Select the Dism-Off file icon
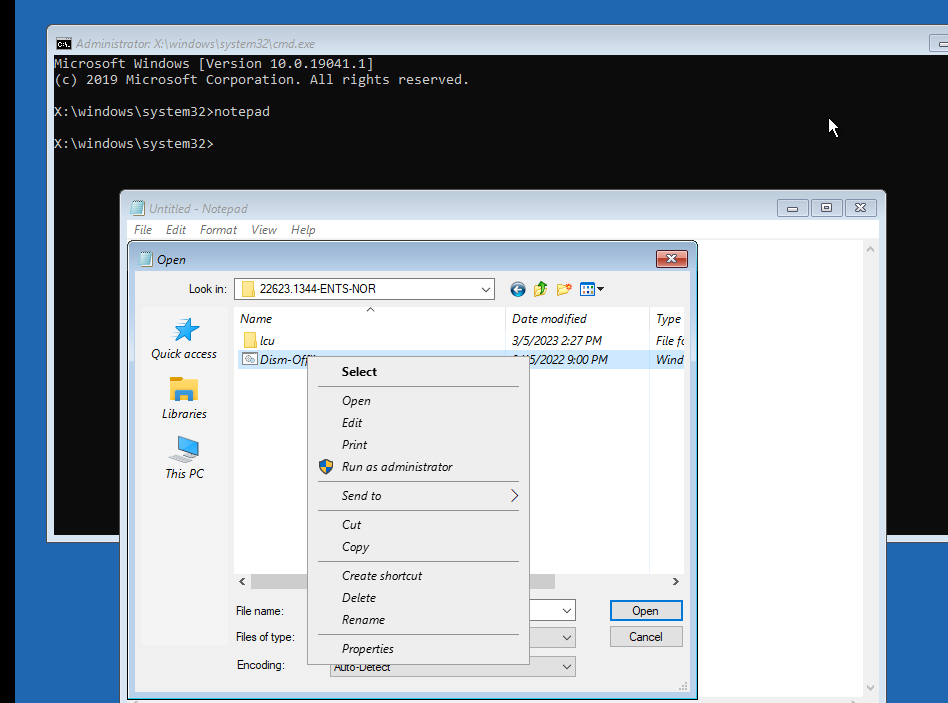The width and height of the screenshot is (948, 703). [x=250, y=359]
